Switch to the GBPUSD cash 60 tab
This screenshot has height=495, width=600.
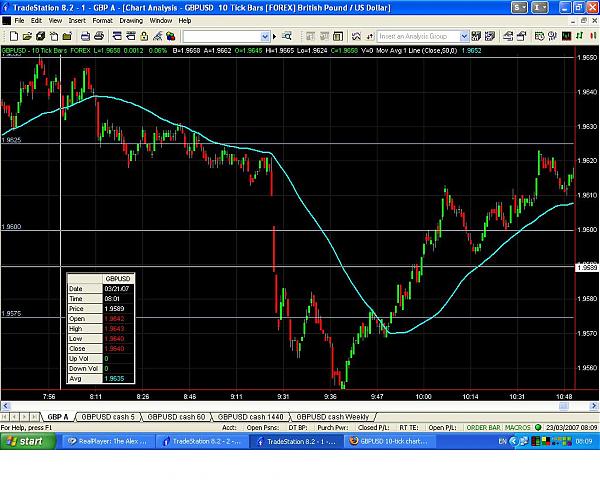point(176,417)
